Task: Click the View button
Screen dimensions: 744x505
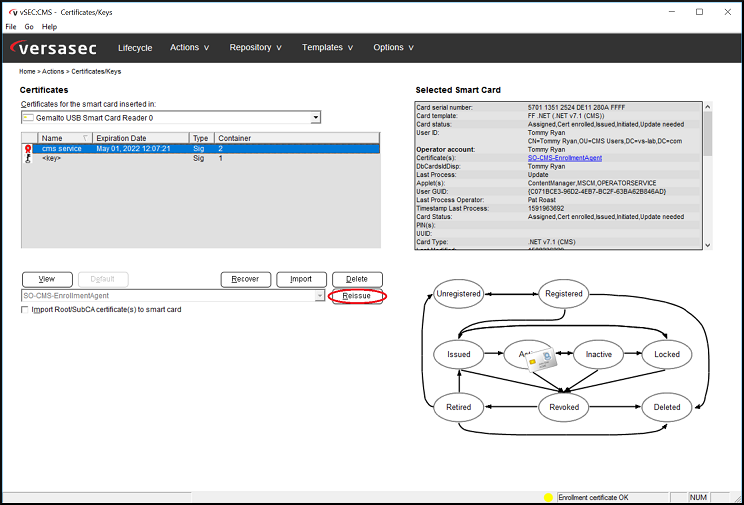Action: [x=47, y=279]
